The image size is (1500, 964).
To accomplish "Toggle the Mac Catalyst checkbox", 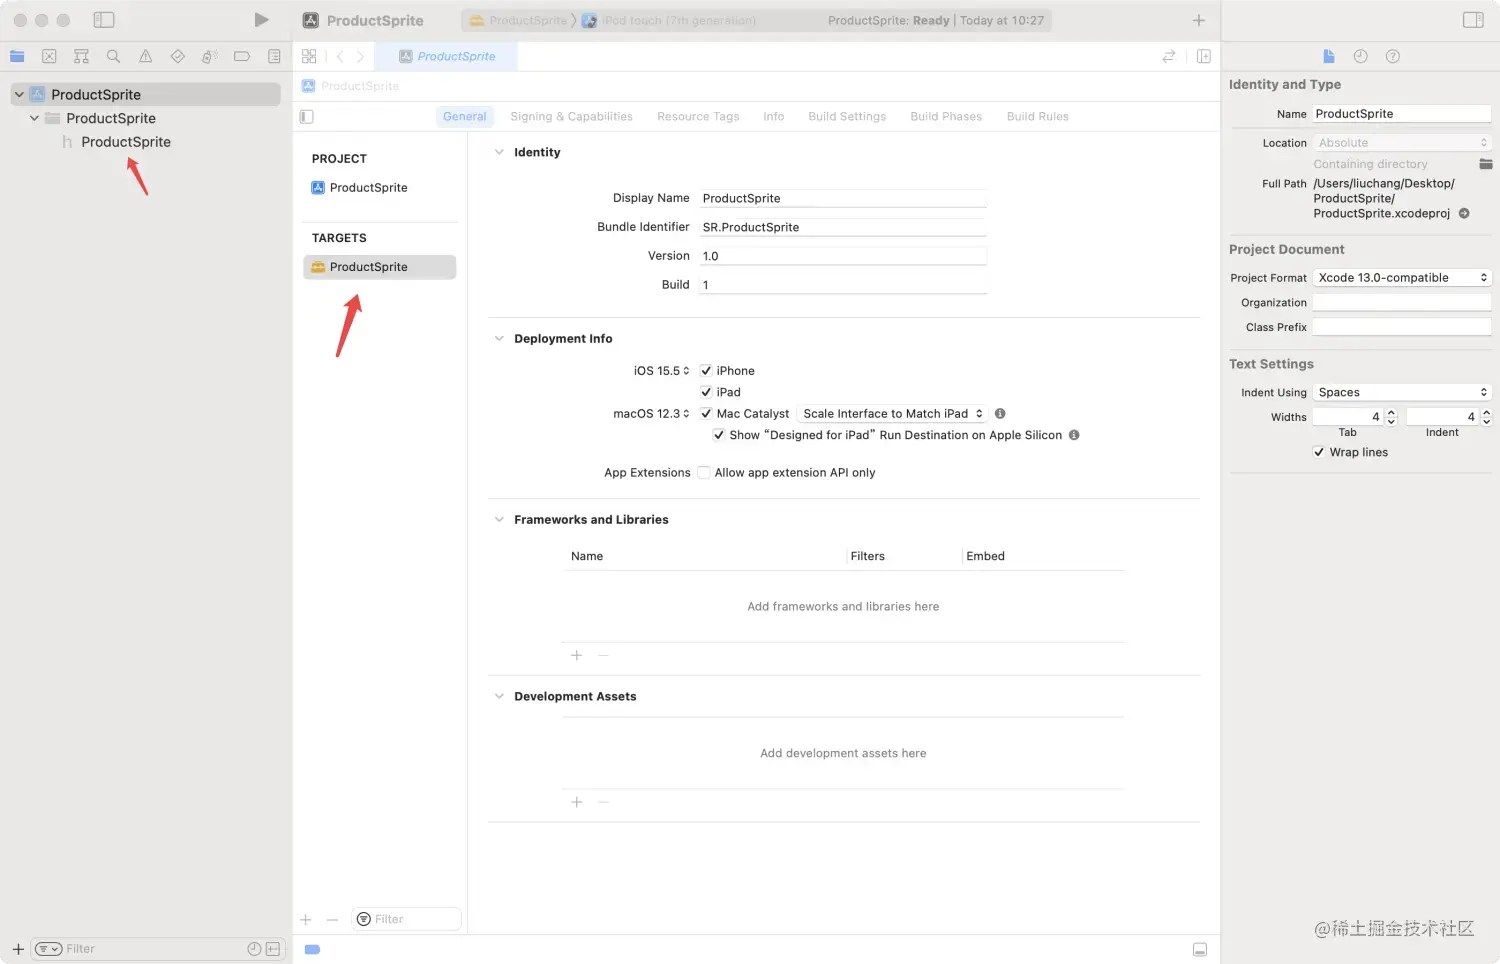I will [706, 414].
